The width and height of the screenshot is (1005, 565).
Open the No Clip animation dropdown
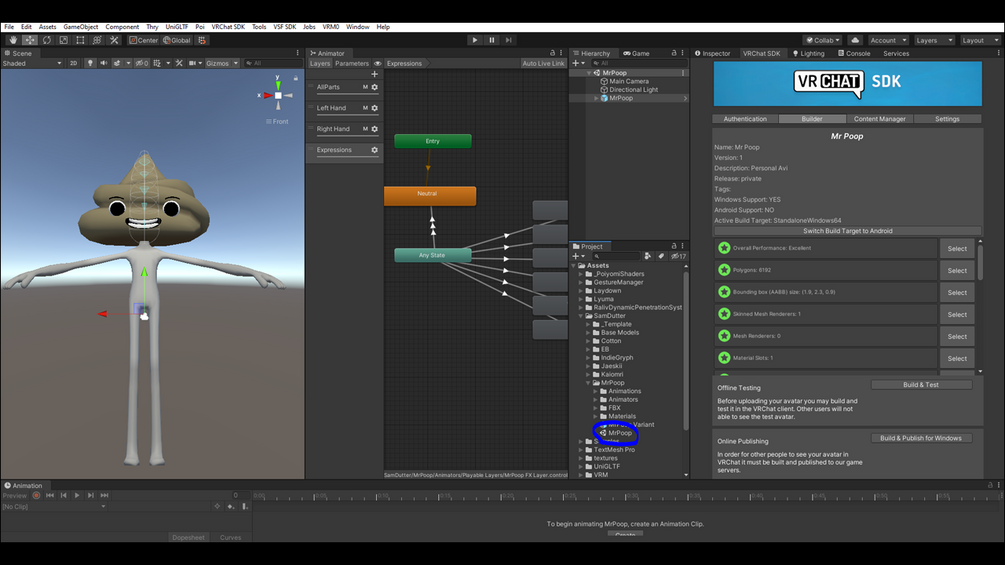(x=54, y=507)
